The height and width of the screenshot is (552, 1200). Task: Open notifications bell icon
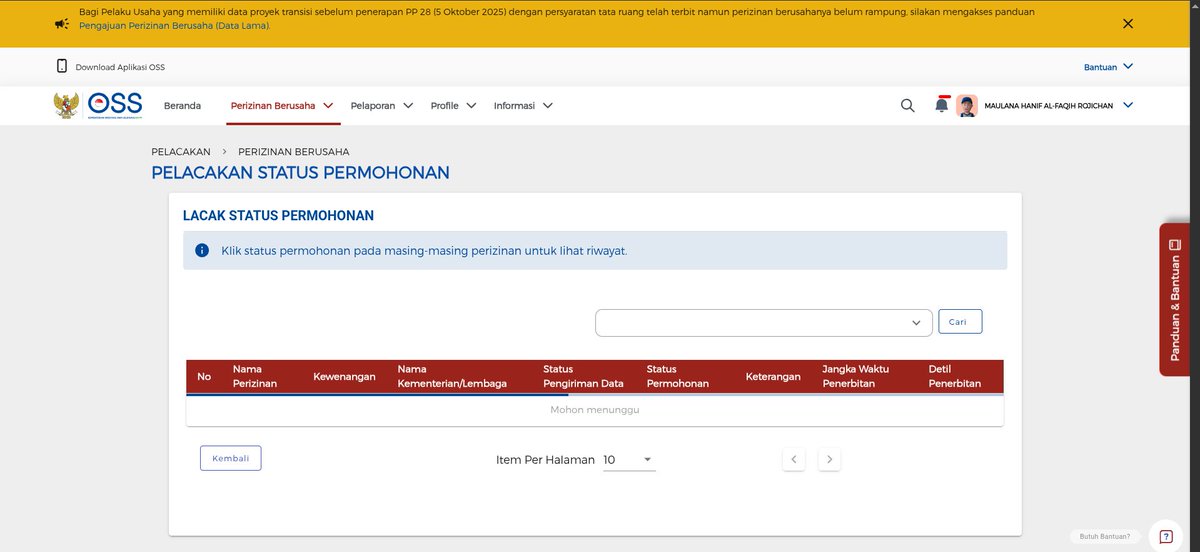pos(942,105)
